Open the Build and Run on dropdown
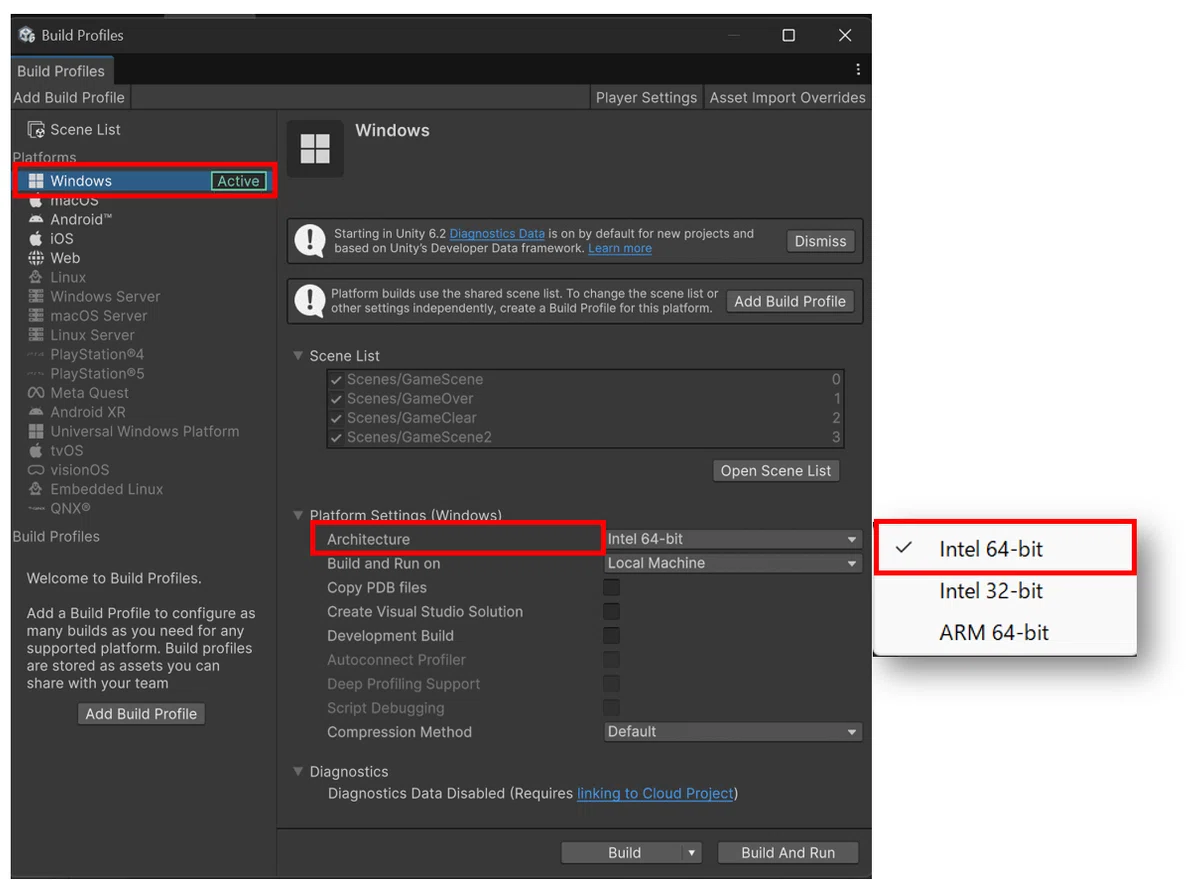1200x884 pixels. 733,563
